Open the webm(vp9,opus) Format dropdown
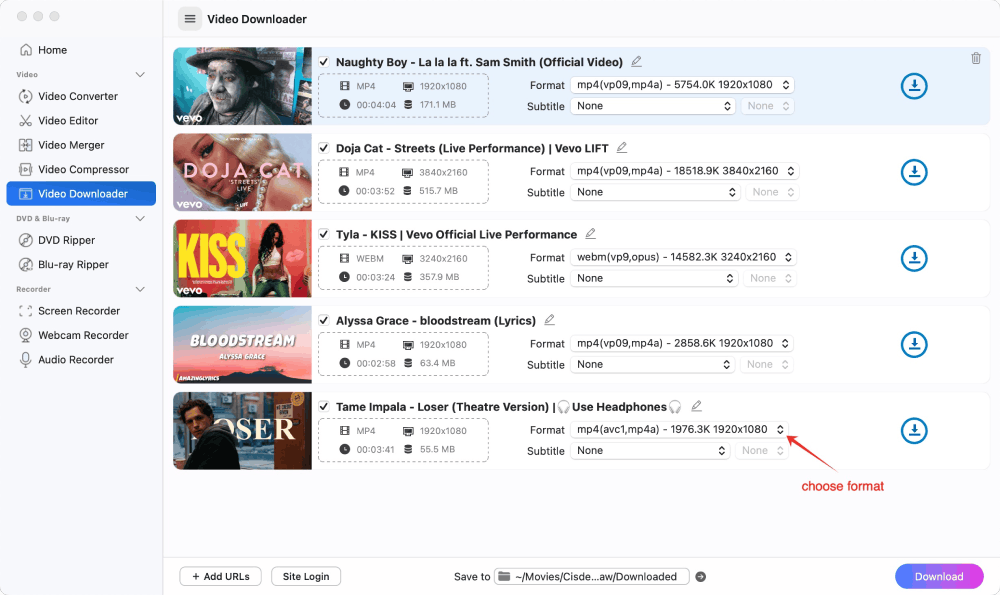Image resolution: width=1000 pixels, height=595 pixels. click(684, 257)
